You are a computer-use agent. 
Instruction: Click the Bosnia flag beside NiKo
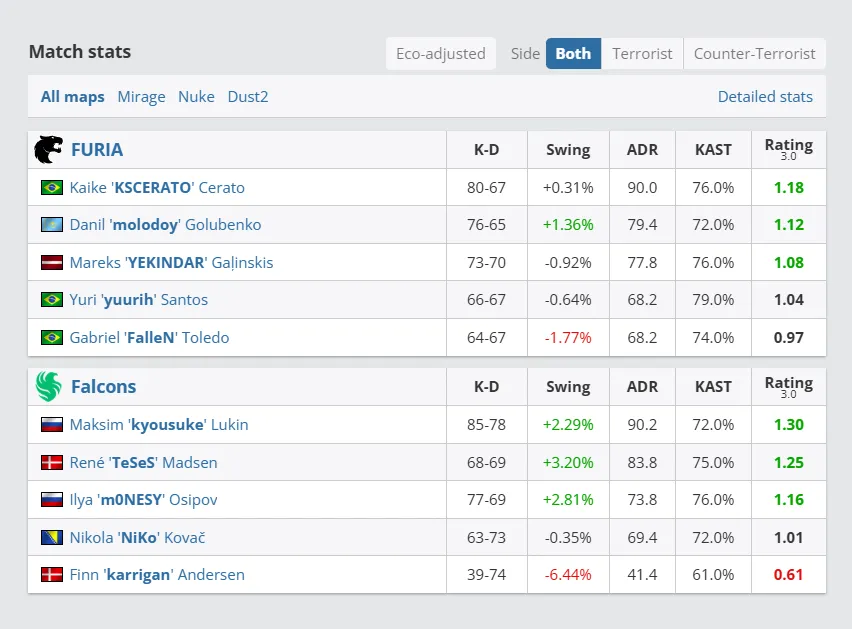tap(52, 538)
